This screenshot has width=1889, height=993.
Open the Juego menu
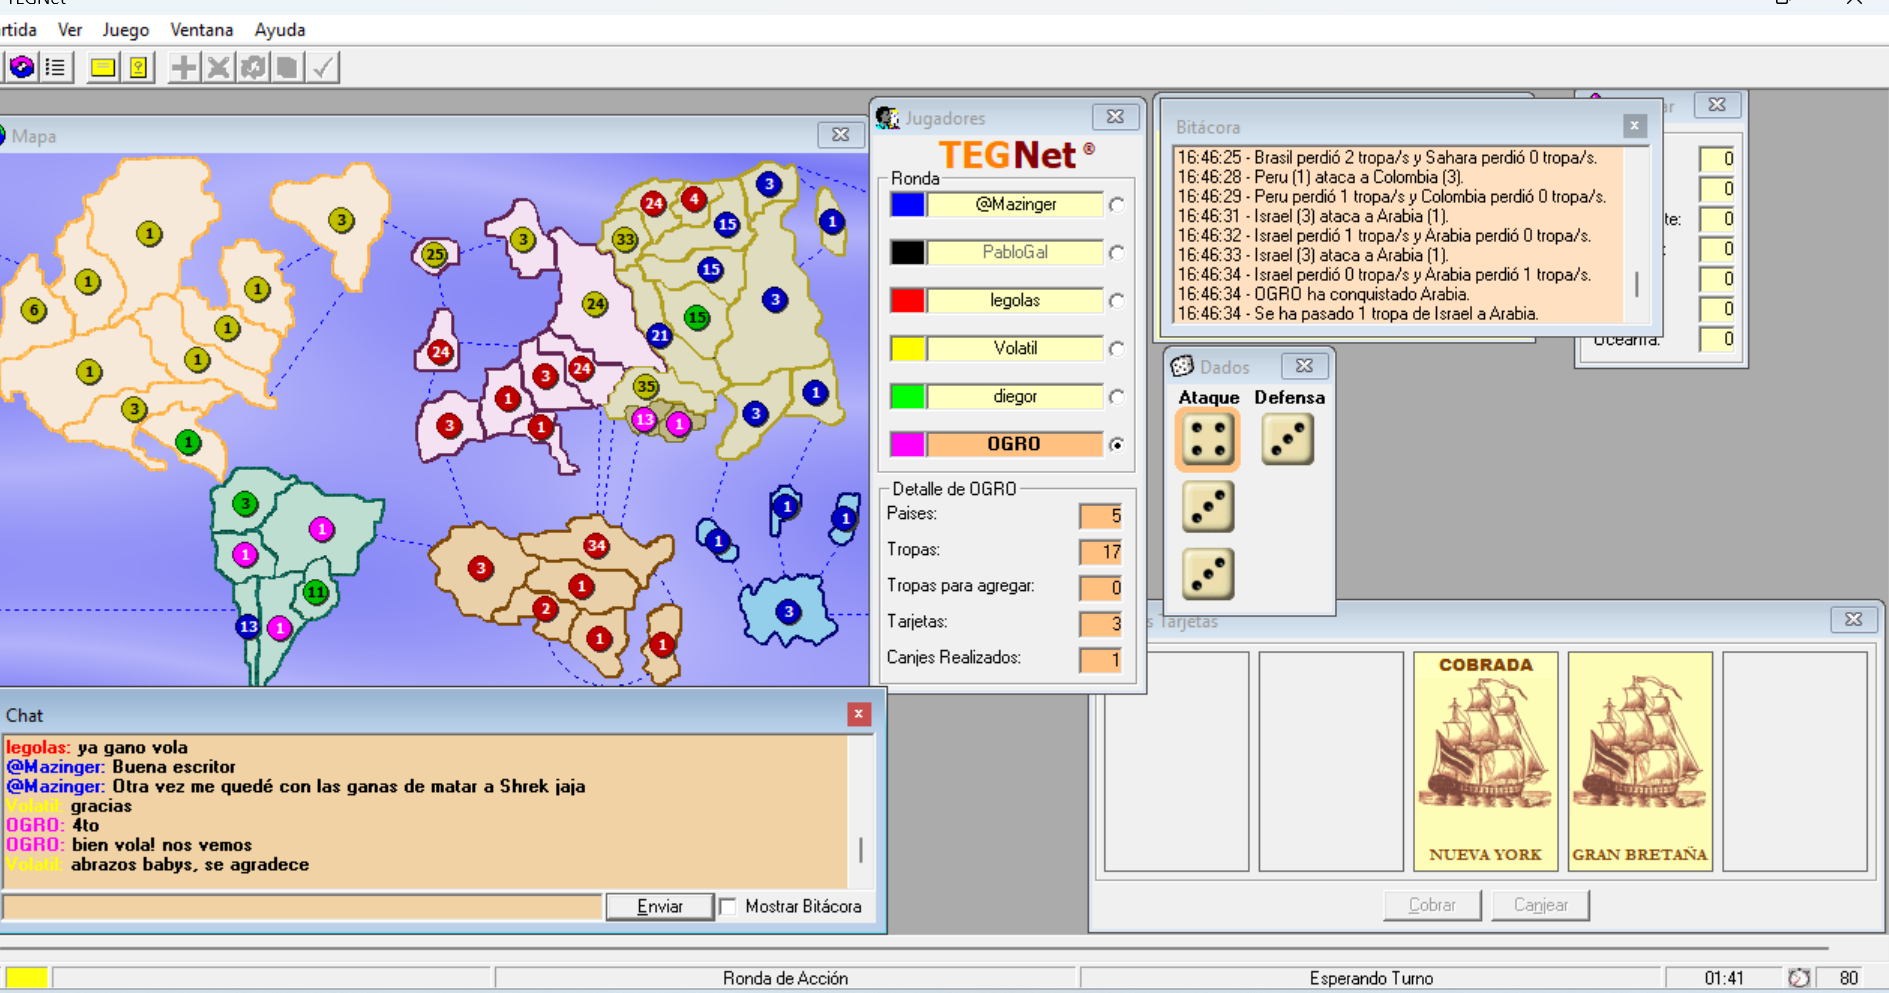pyautogui.click(x=125, y=30)
